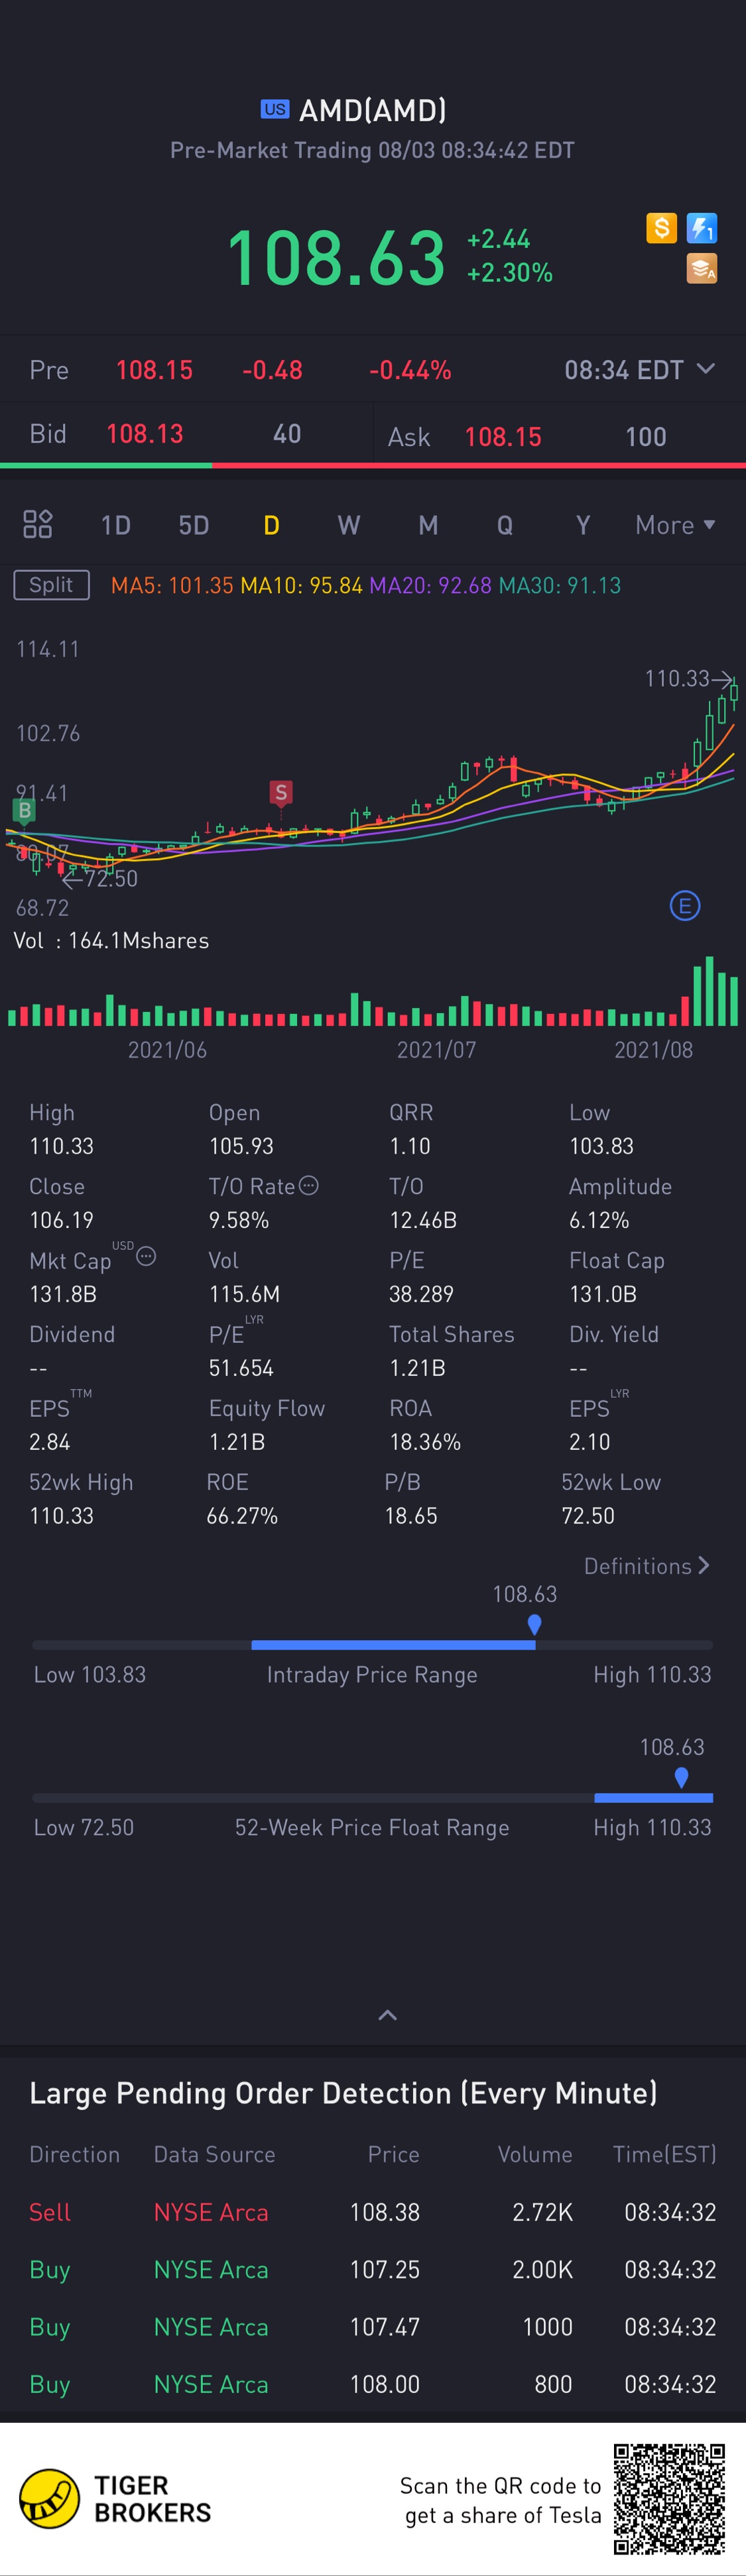Screen dimensions: 746x2576
Task: Tap the bid/ask ratio bar
Action: 373,465
